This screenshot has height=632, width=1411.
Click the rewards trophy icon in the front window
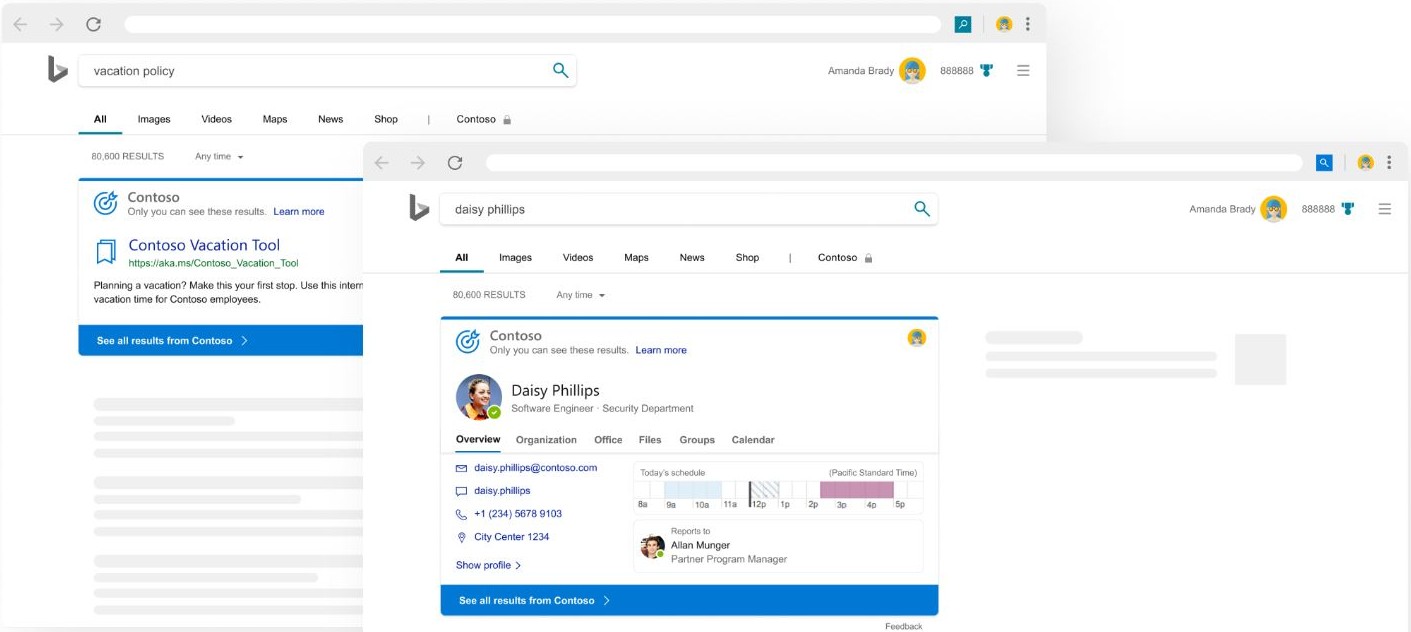point(1348,209)
